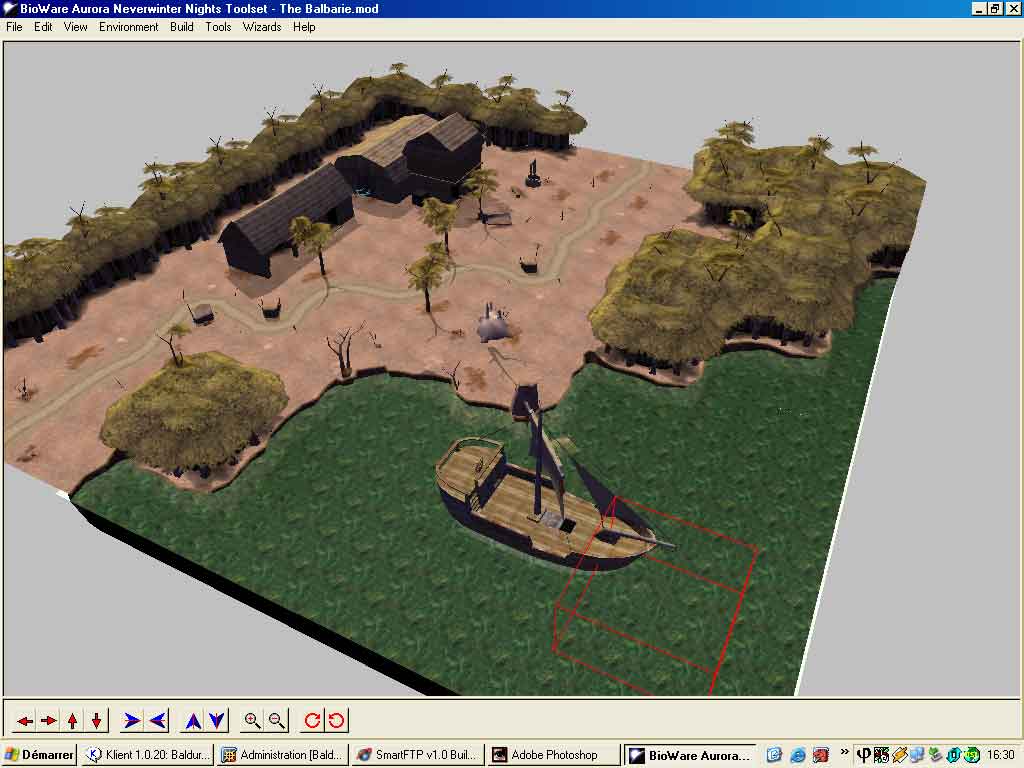Rotate view using blue left-pointing arrow
Viewport: 1024px width, 768px height.
pyautogui.click(x=157, y=721)
